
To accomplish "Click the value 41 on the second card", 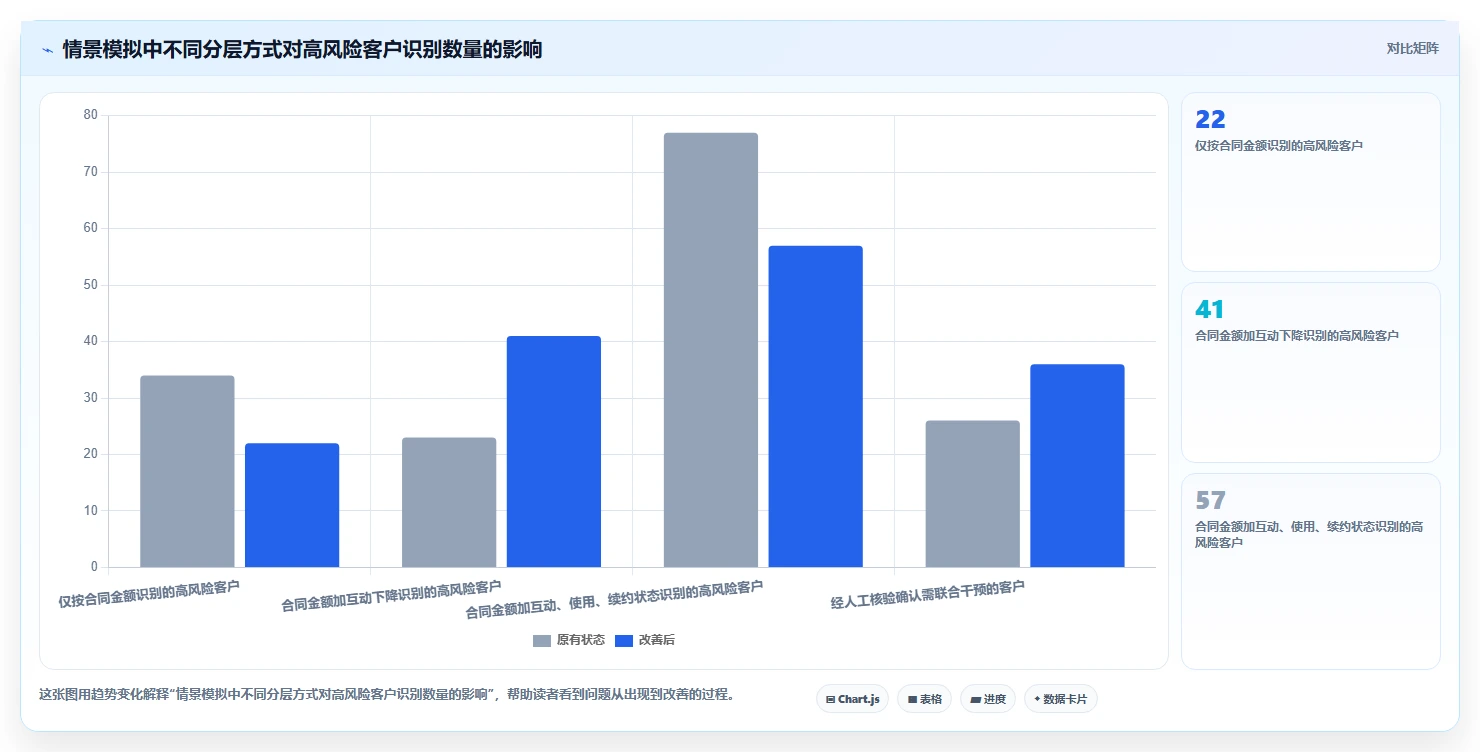I will pos(1209,309).
